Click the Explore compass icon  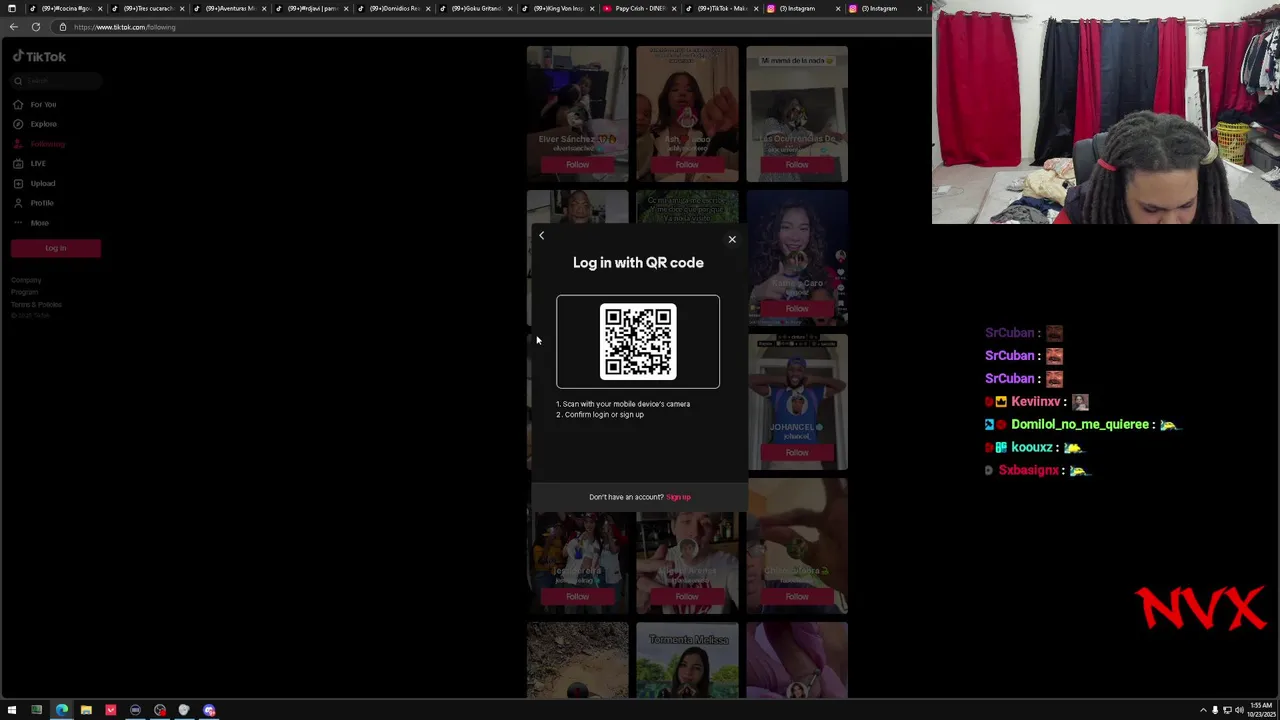pyautogui.click(x=18, y=124)
